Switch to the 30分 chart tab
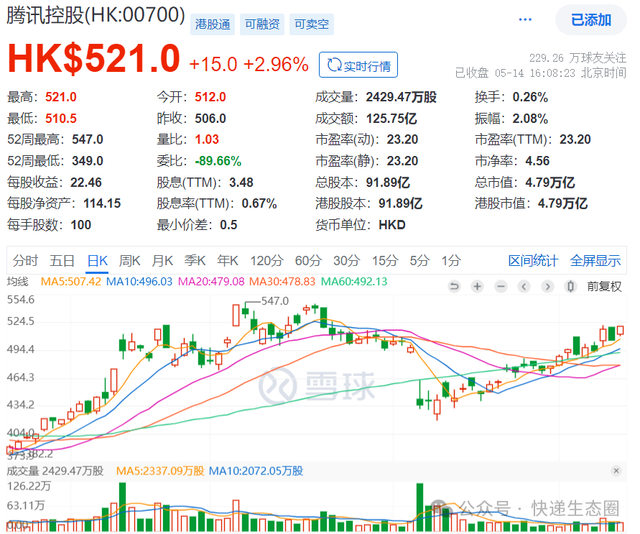640x534 pixels. [347, 260]
